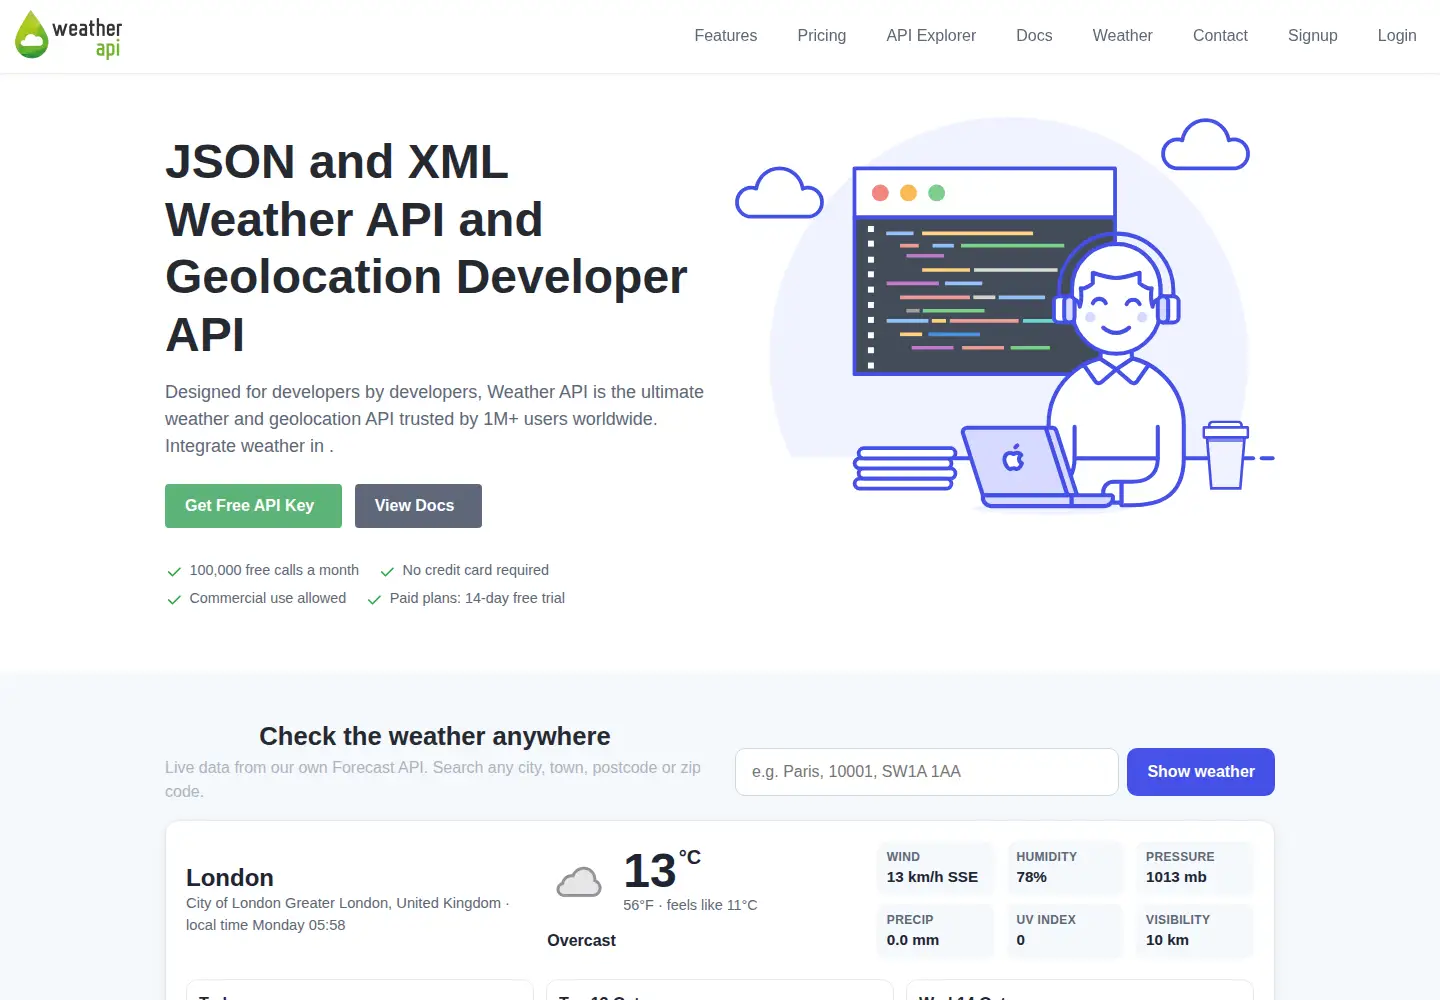Image resolution: width=1440 pixels, height=1000 pixels.
Task: Click the Overcast condition label
Action: 581,941
